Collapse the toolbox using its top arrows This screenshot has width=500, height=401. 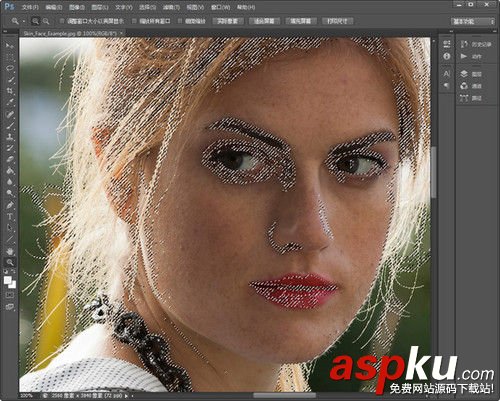coord(5,31)
